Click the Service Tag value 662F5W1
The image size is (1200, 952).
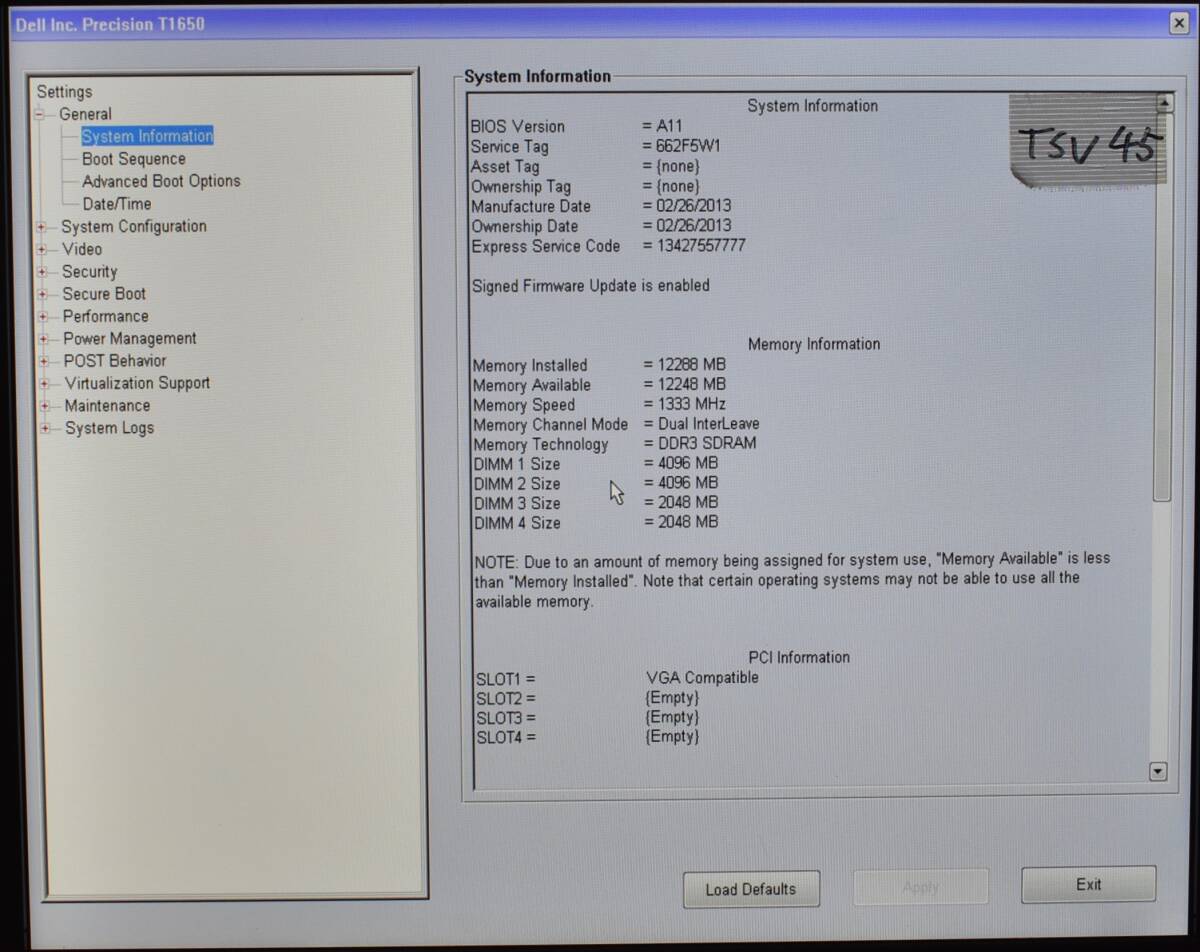coord(687,146)
